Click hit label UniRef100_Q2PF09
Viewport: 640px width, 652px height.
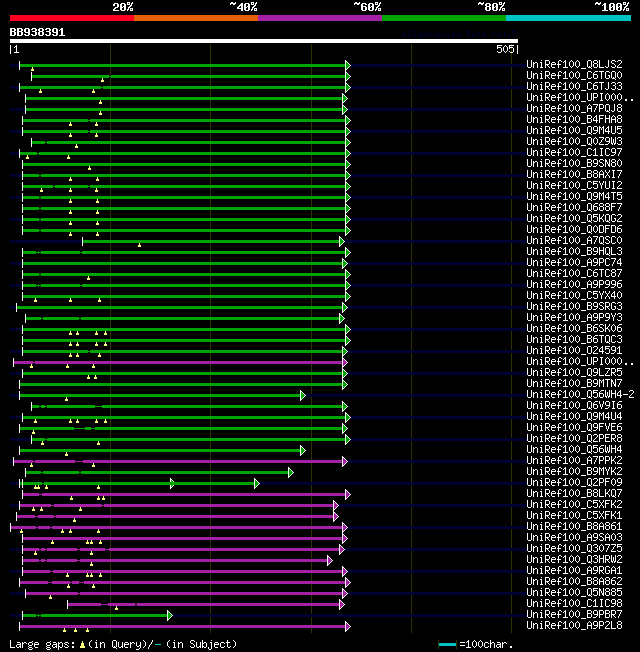point(574,482)
